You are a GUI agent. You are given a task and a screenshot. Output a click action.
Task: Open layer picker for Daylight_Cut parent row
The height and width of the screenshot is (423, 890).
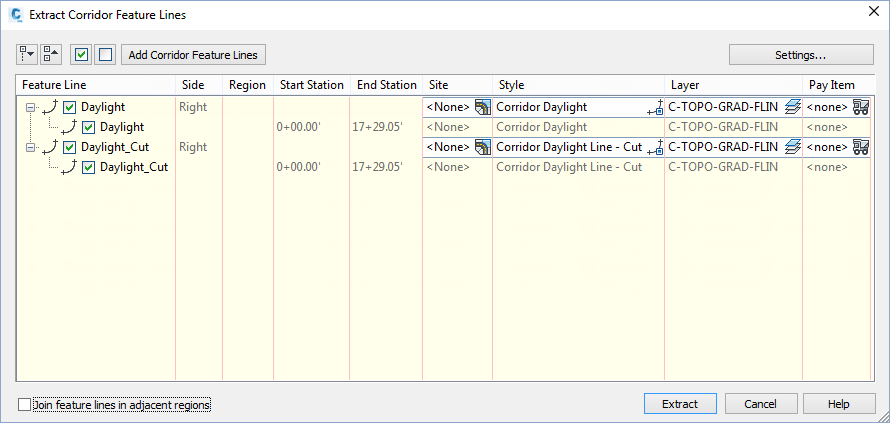[x=793, y=147]
